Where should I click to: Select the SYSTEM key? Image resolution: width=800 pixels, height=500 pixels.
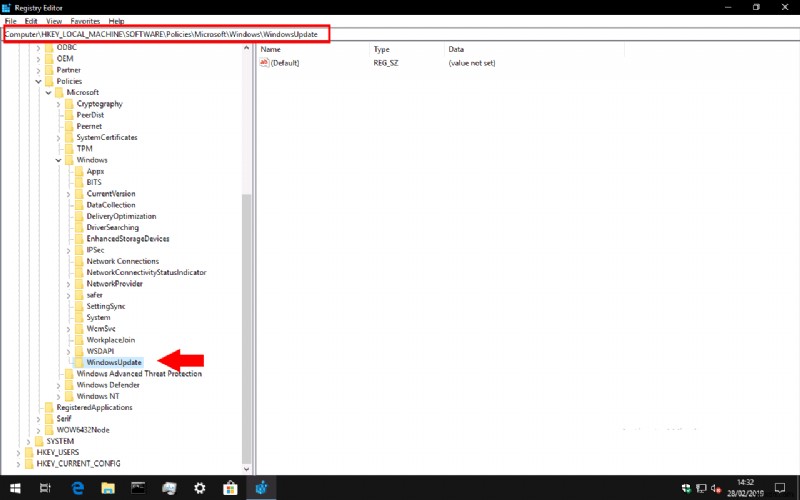60,441
